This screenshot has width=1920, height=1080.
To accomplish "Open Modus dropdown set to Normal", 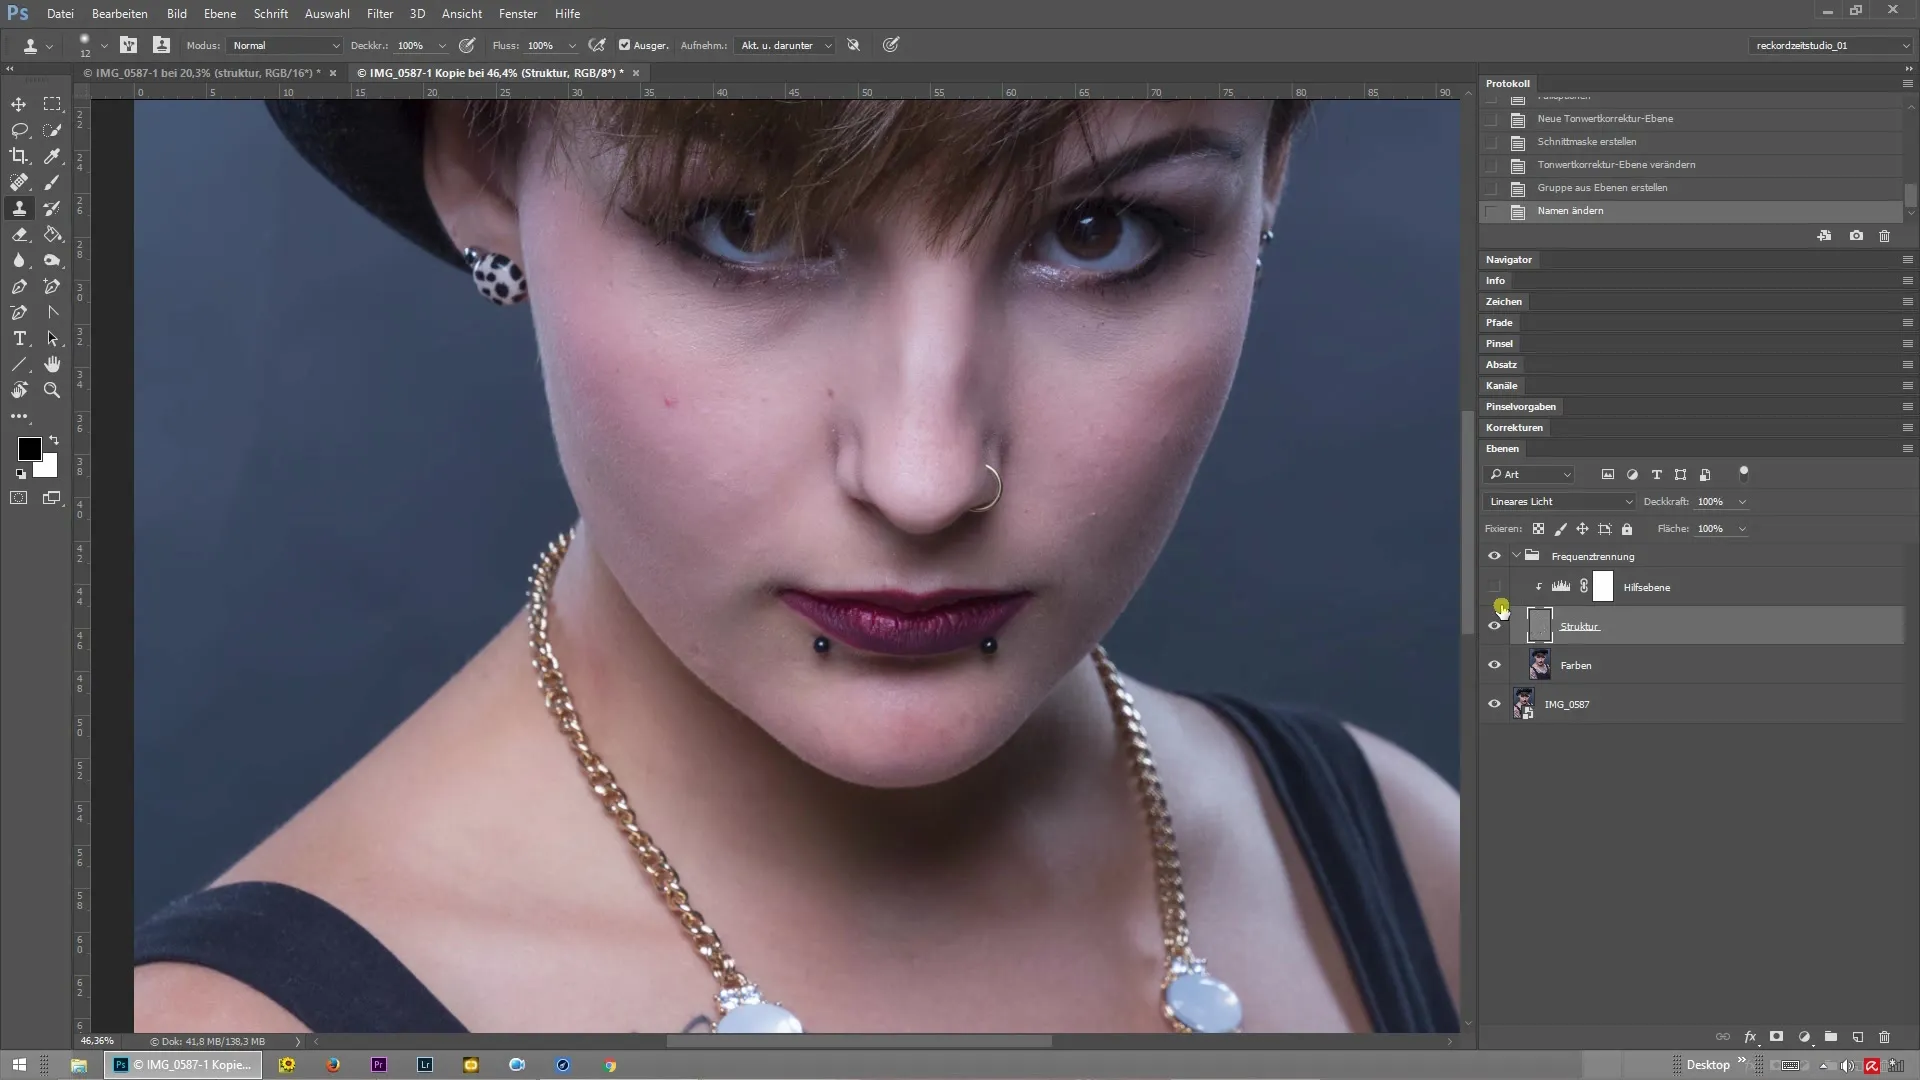I will [x=285, y=45].
